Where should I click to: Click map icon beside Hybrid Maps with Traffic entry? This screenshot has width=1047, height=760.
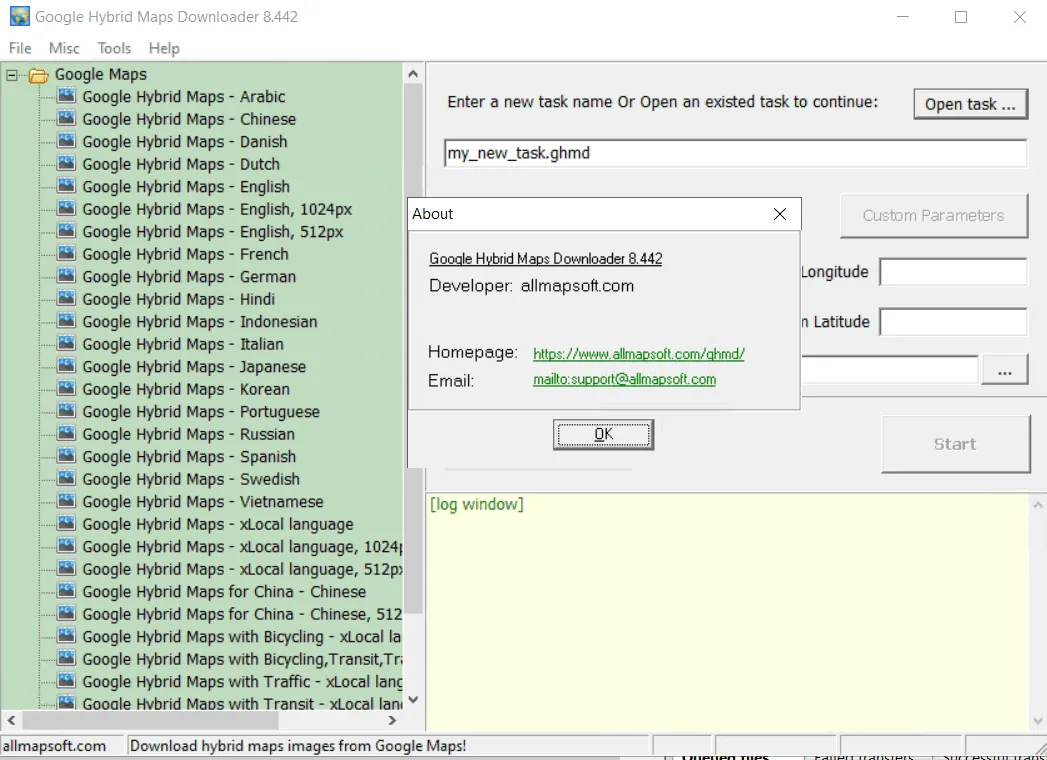66,681
